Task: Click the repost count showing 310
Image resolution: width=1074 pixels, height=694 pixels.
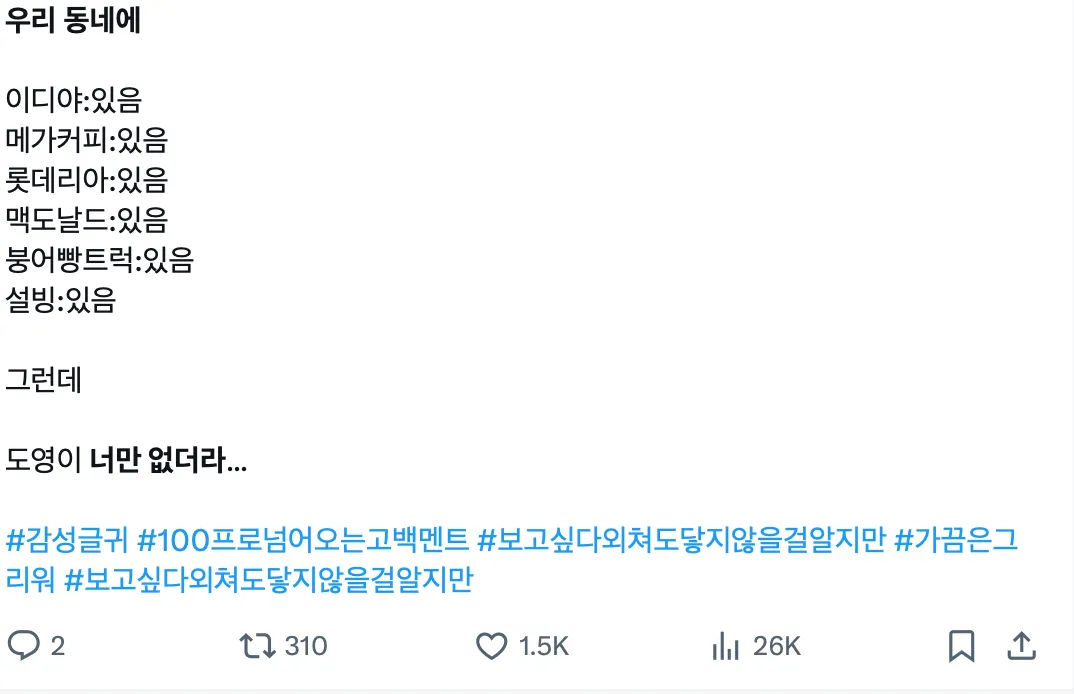Action: tap(305, 646)
